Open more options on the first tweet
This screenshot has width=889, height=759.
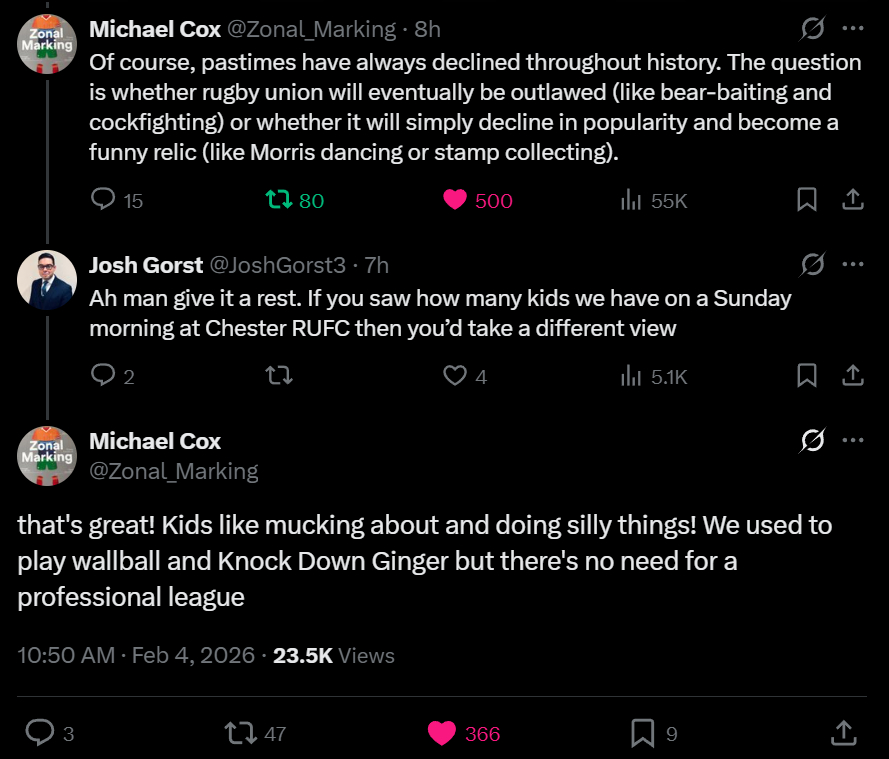click(x=852, y=29)
